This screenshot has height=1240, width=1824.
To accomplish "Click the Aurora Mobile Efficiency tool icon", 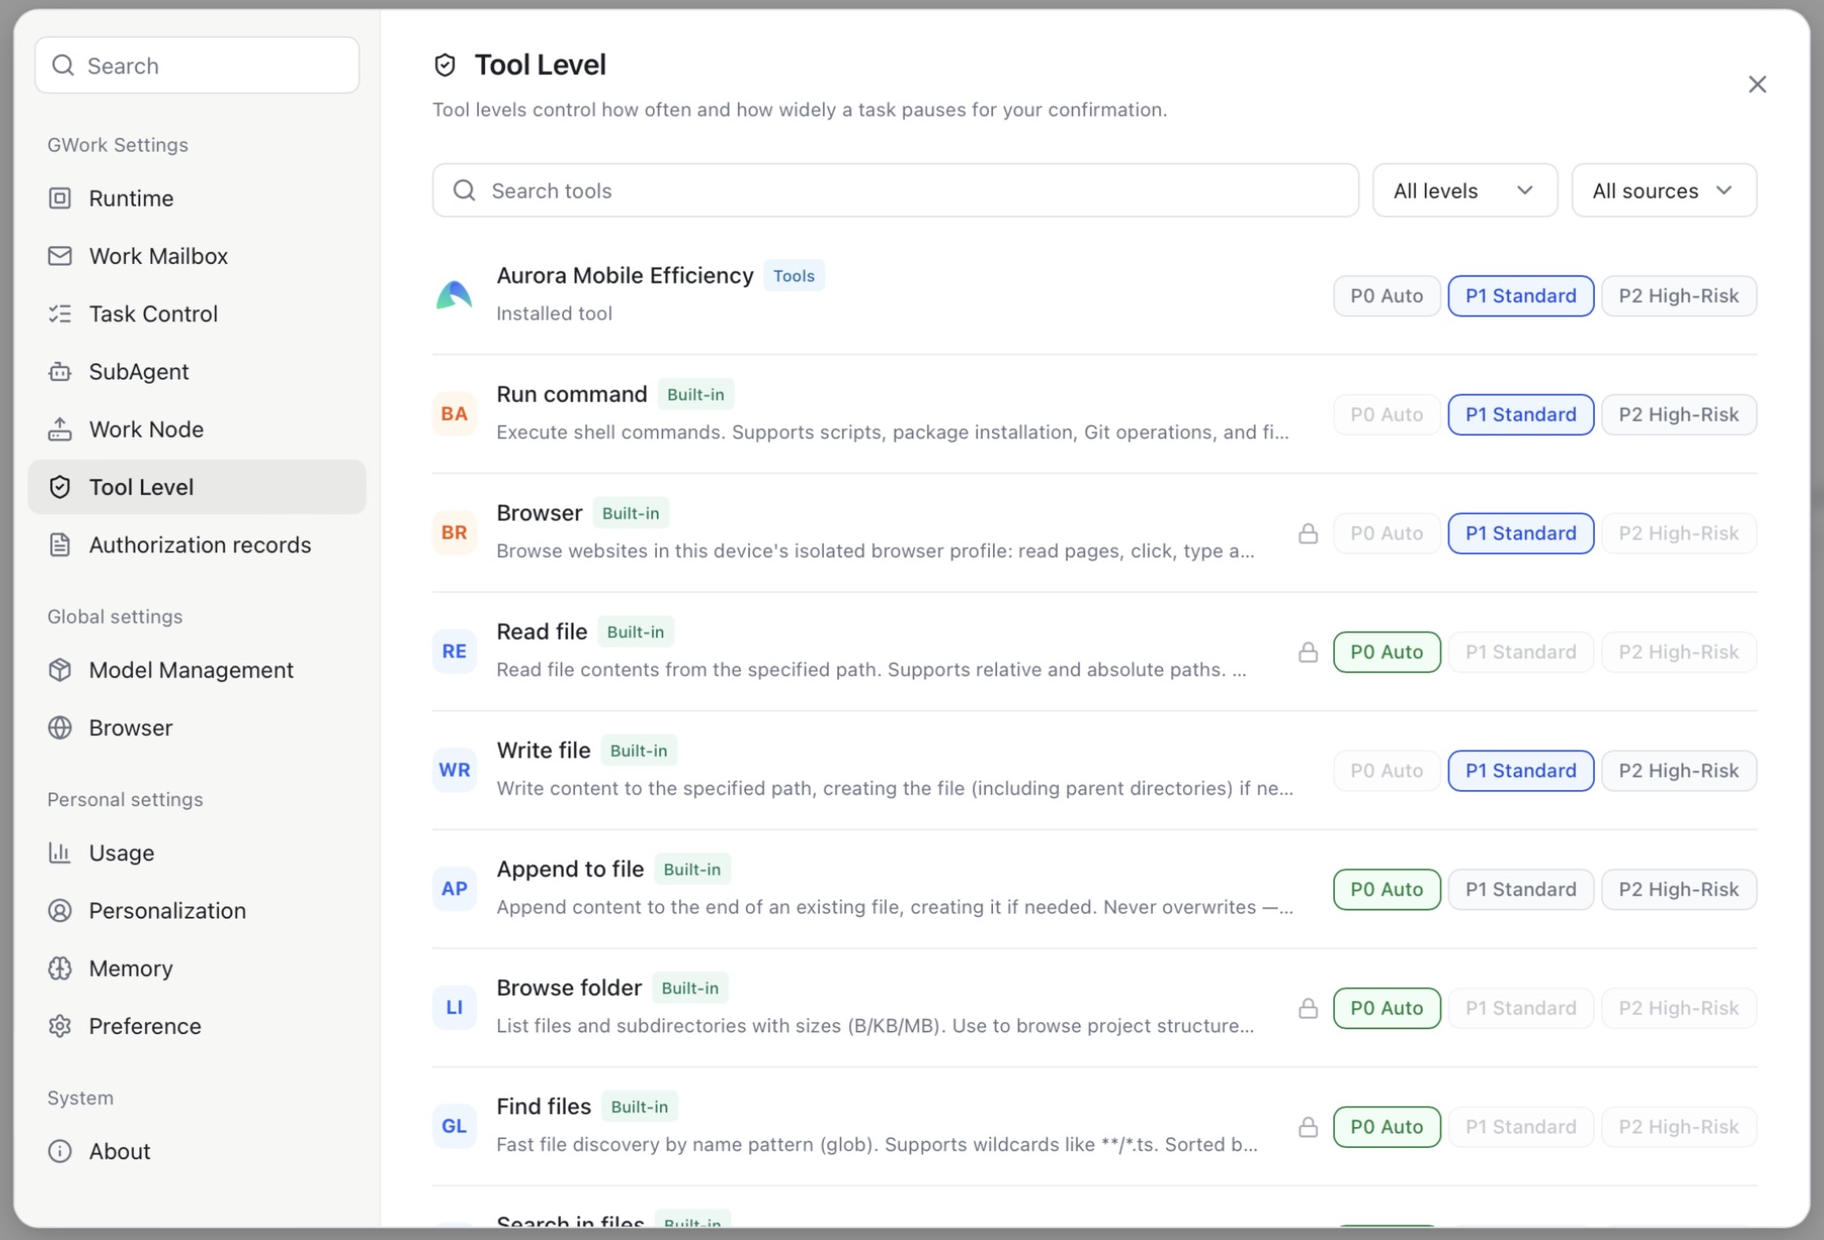I will (454, 295).
